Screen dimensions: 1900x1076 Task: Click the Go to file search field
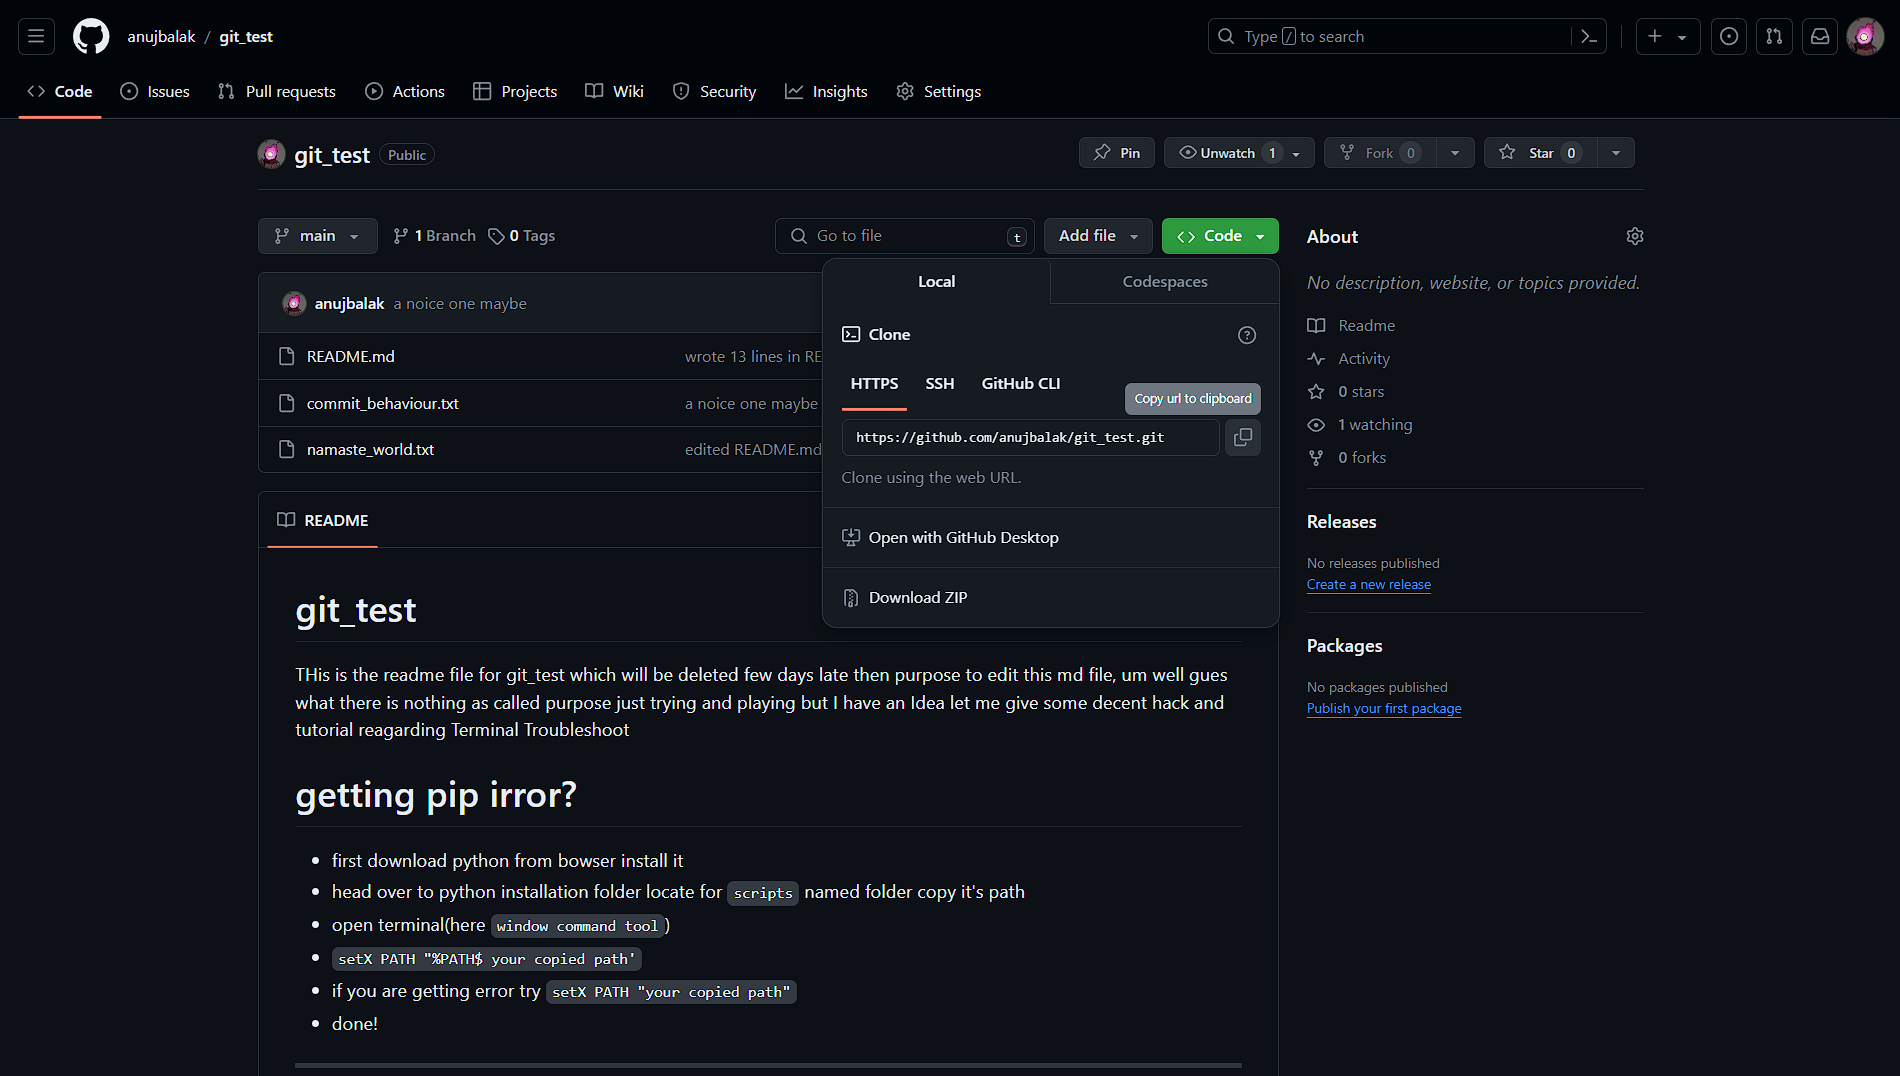pos(905,236)
